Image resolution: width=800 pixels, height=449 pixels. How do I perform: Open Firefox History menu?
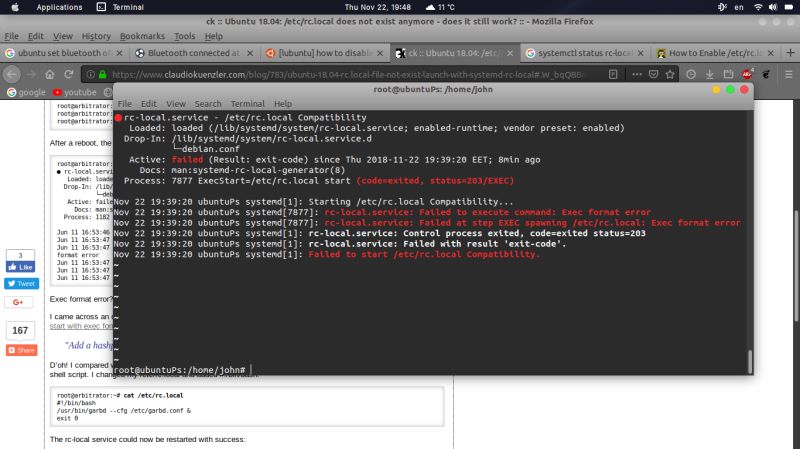coord(96,36)
